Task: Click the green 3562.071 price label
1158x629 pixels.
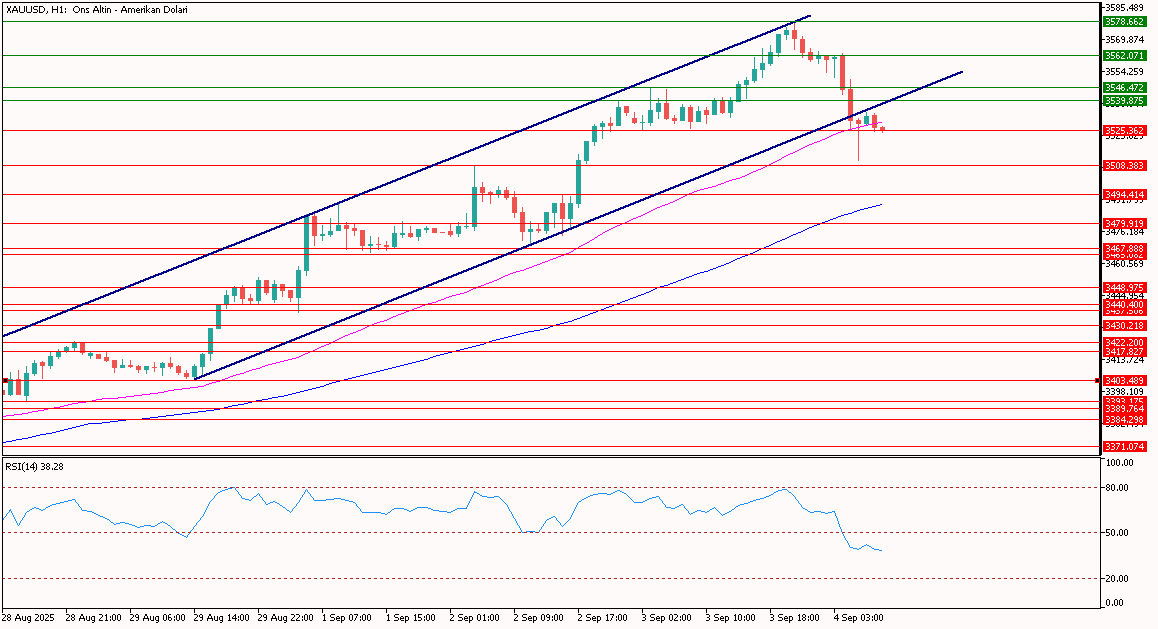Action: pos(1125,55)
